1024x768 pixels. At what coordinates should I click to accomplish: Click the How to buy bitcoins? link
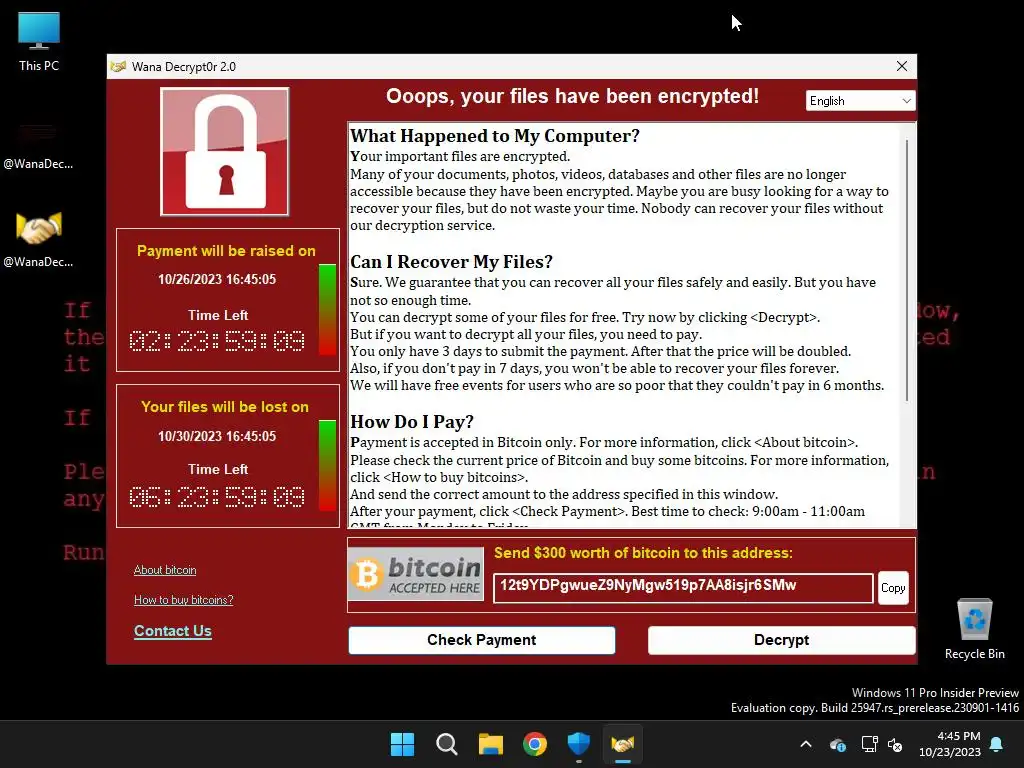(x=184, y=600)
